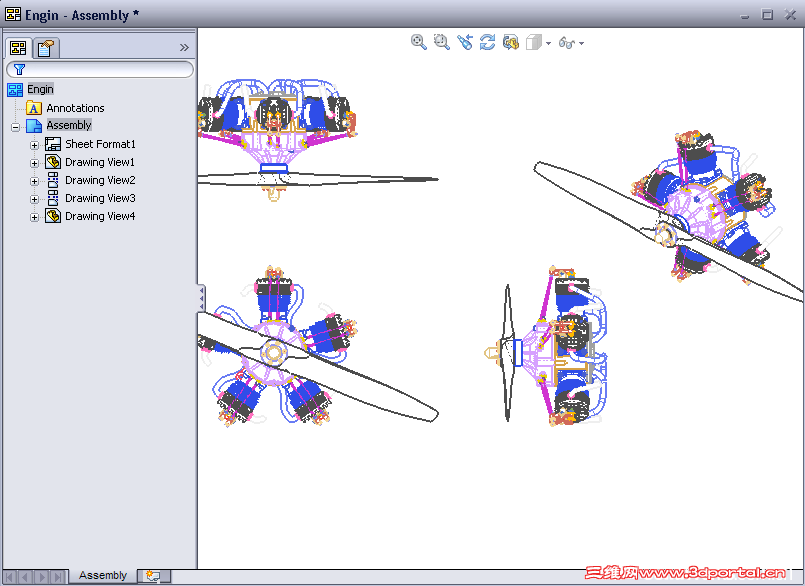Expand the panel tabs double-chevron

[x=184, y=48]
